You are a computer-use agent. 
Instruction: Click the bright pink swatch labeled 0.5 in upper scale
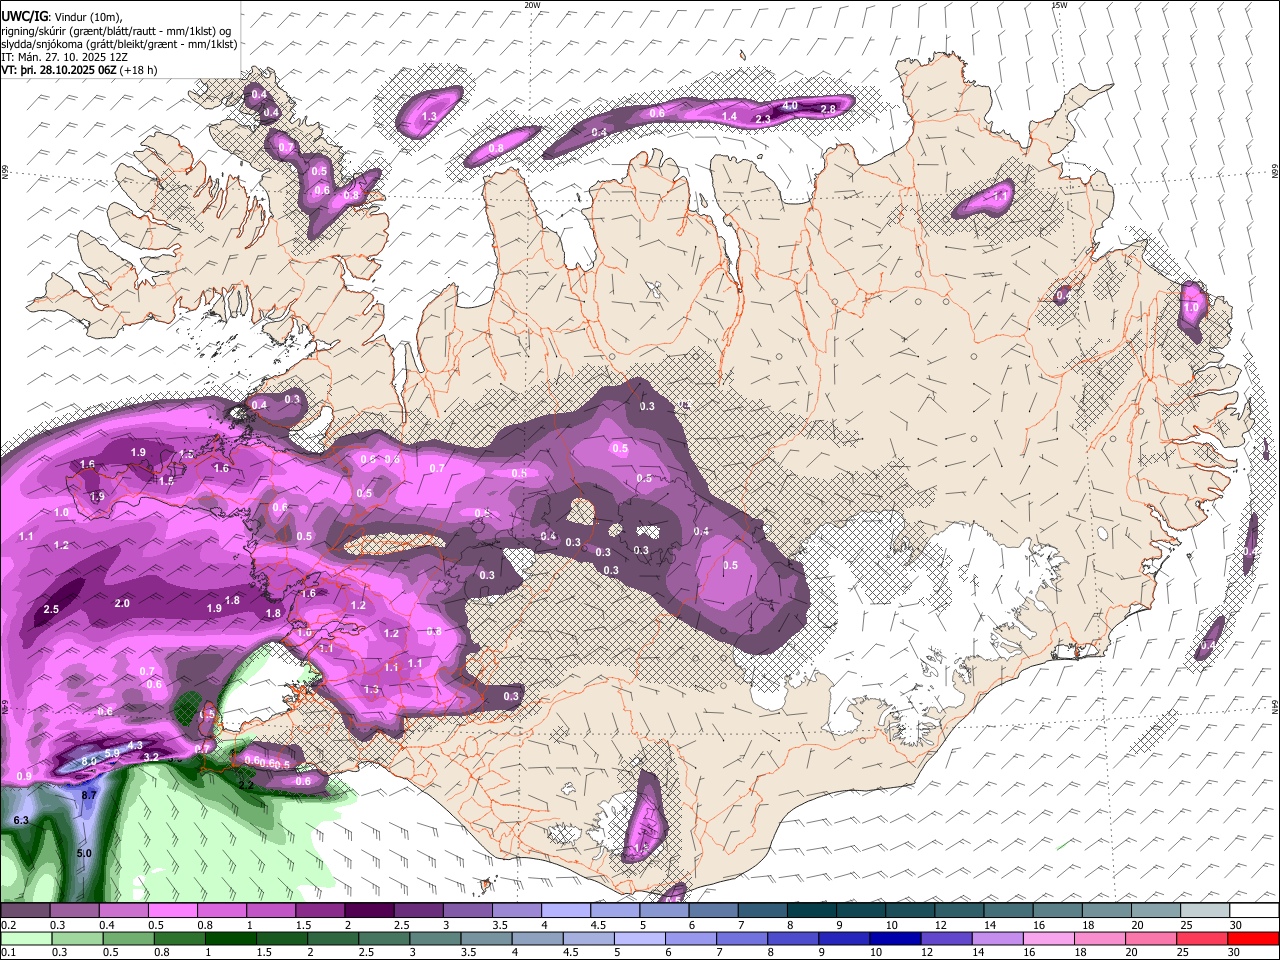[x=172, y=911]
